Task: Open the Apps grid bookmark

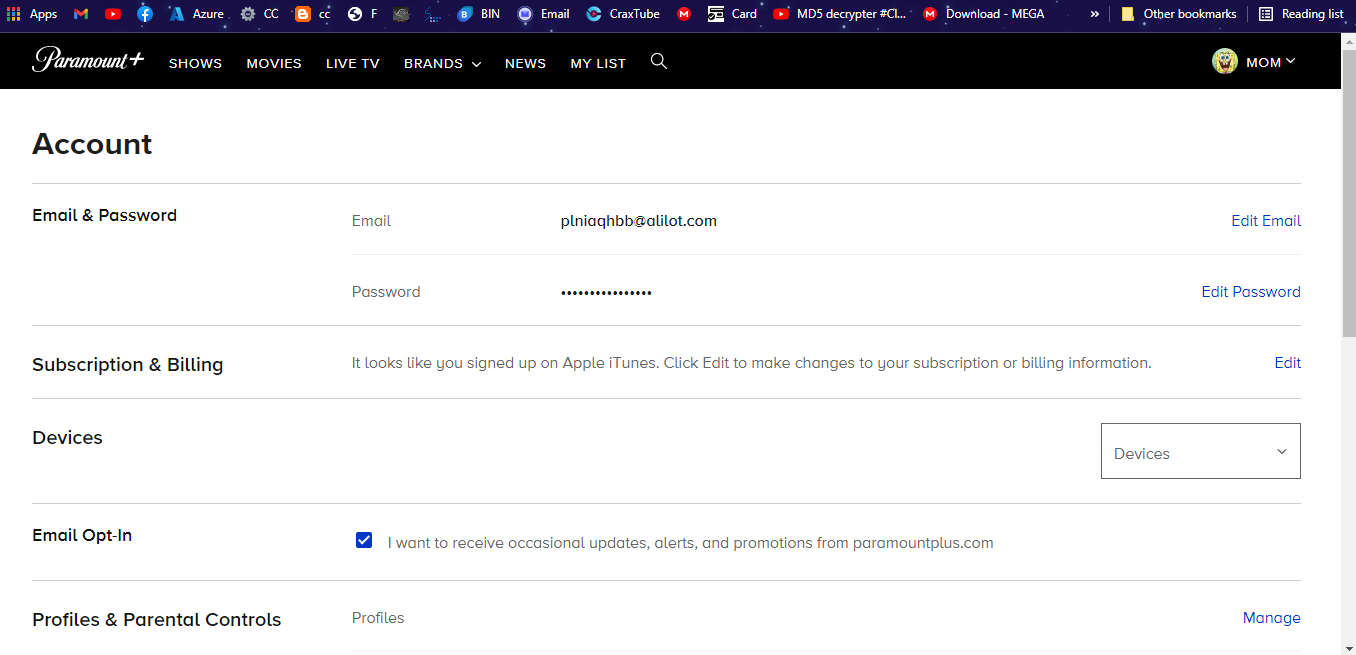Action: [32, 14]
